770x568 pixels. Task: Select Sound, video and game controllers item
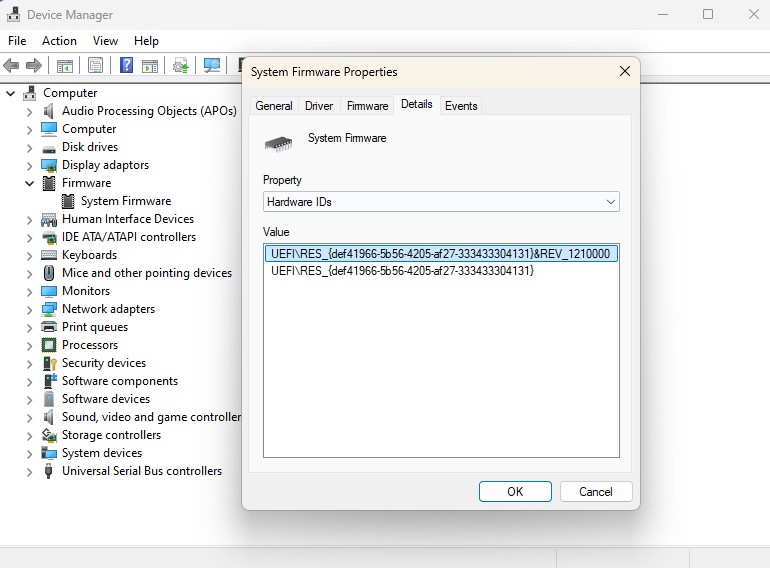pyautogui.click(x=151, y=417)
